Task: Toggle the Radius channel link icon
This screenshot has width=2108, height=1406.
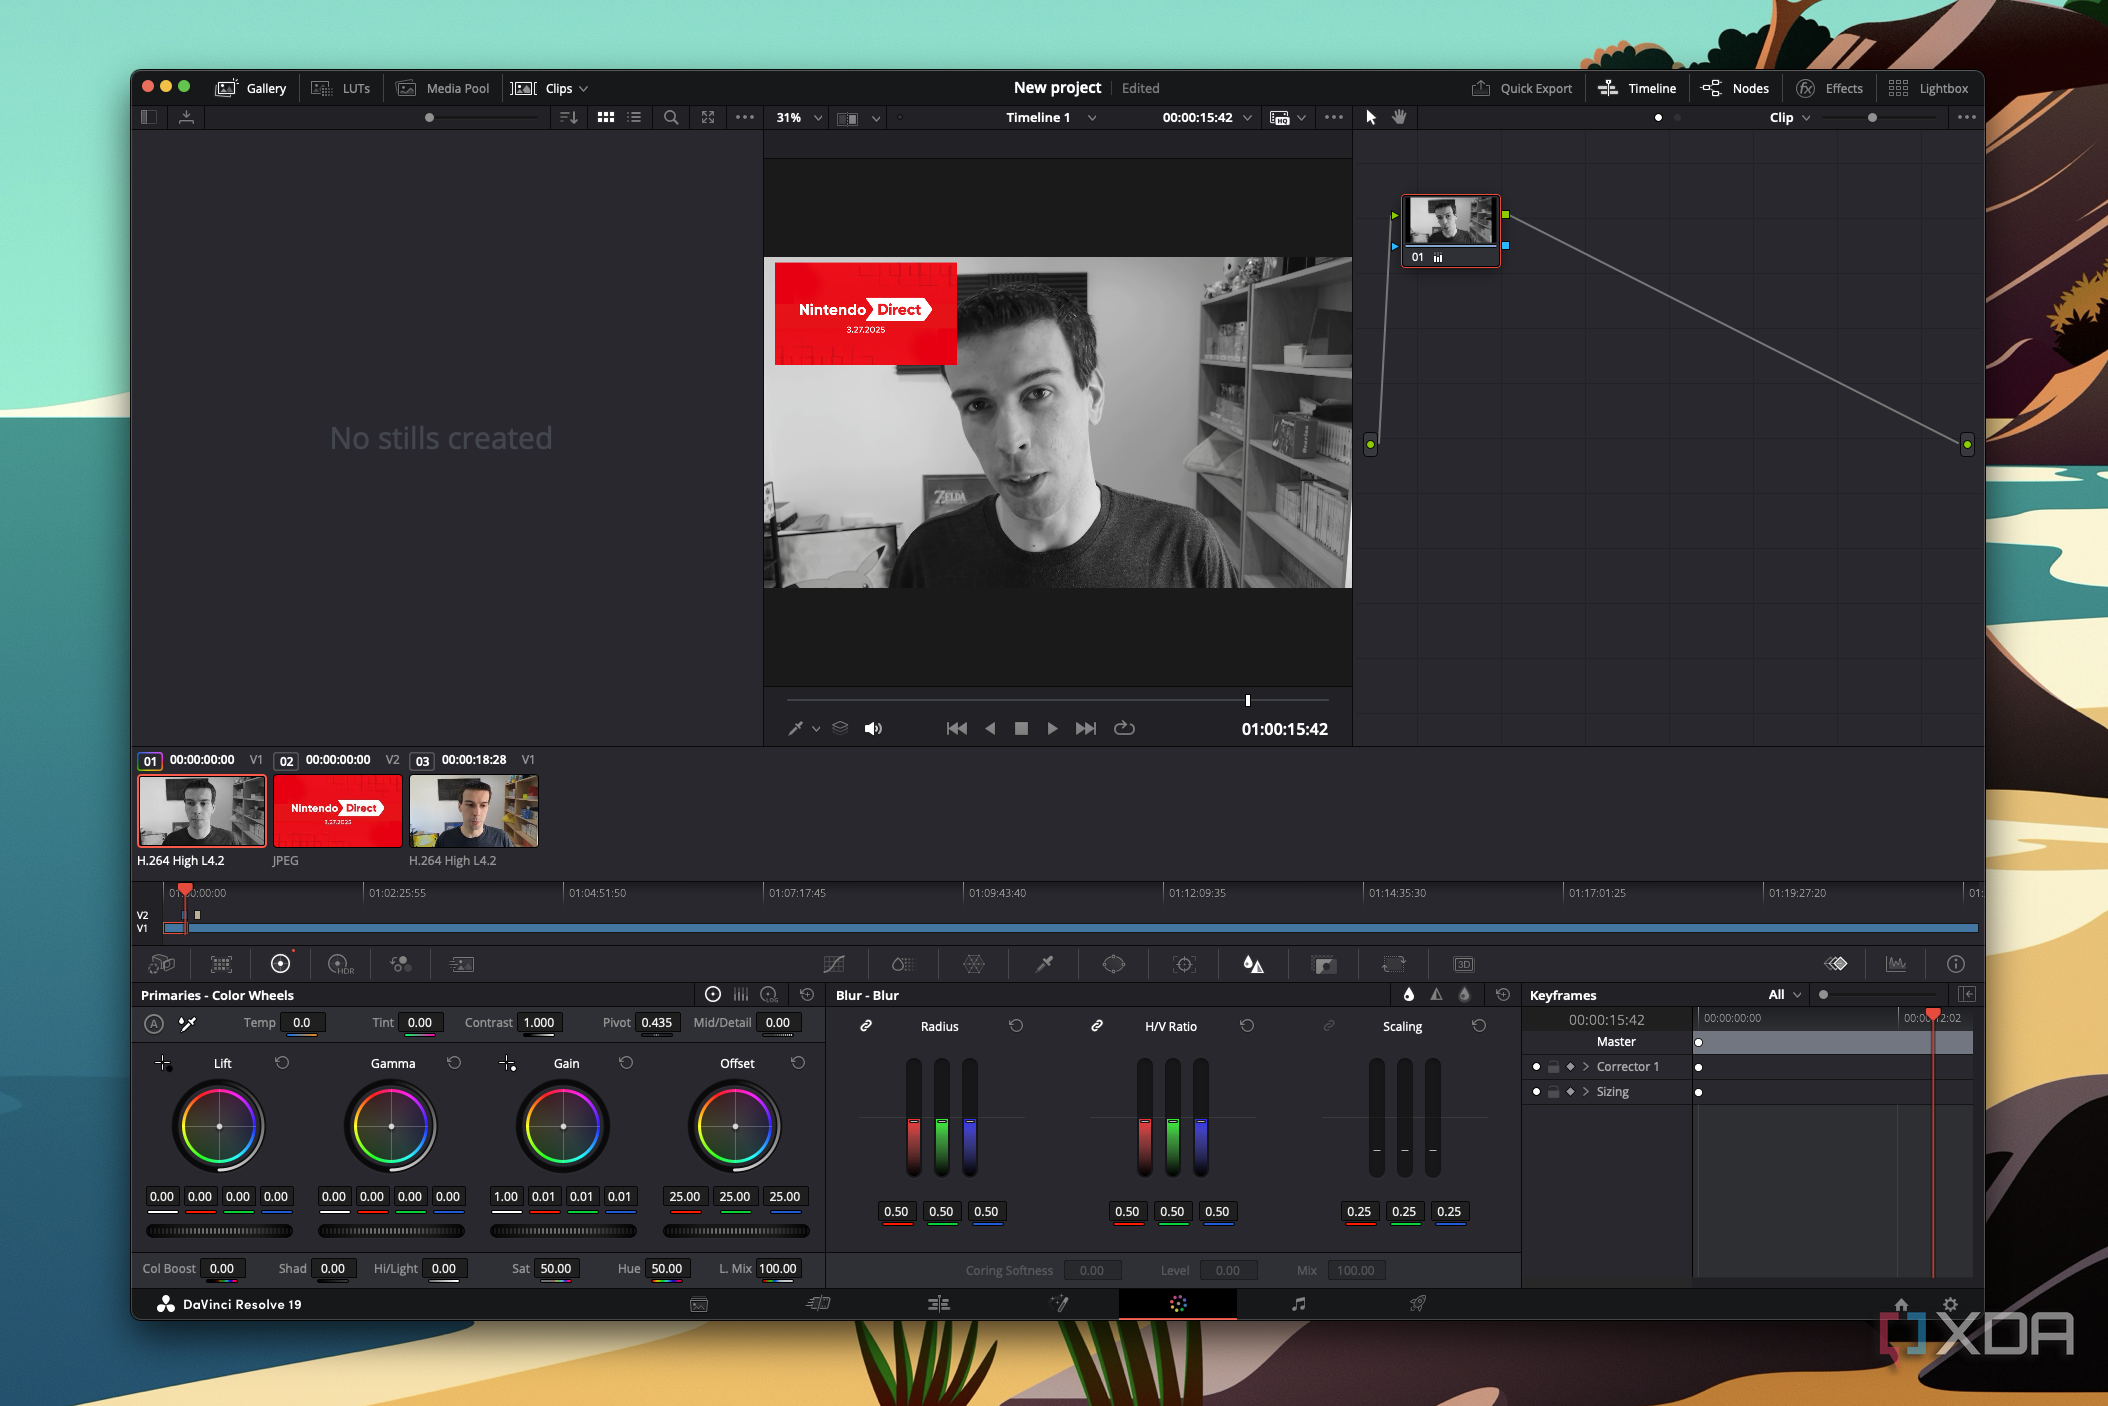Action: click(x=866, y=1026)
